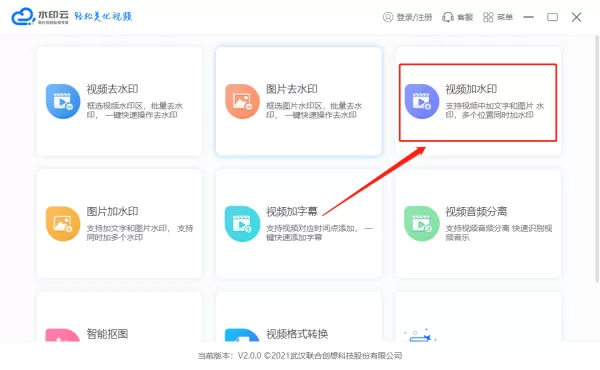Click the user avatar icon for login

click(388, 17)
